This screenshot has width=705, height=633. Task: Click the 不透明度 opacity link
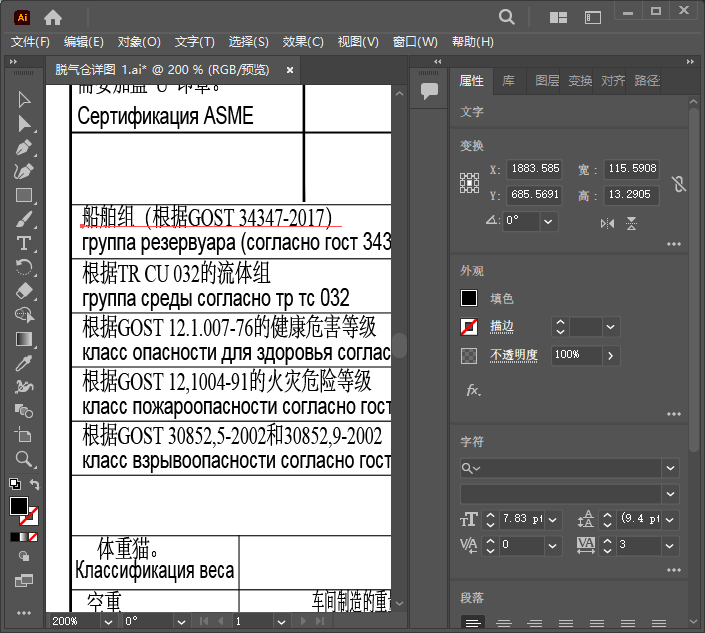(513, 355)
